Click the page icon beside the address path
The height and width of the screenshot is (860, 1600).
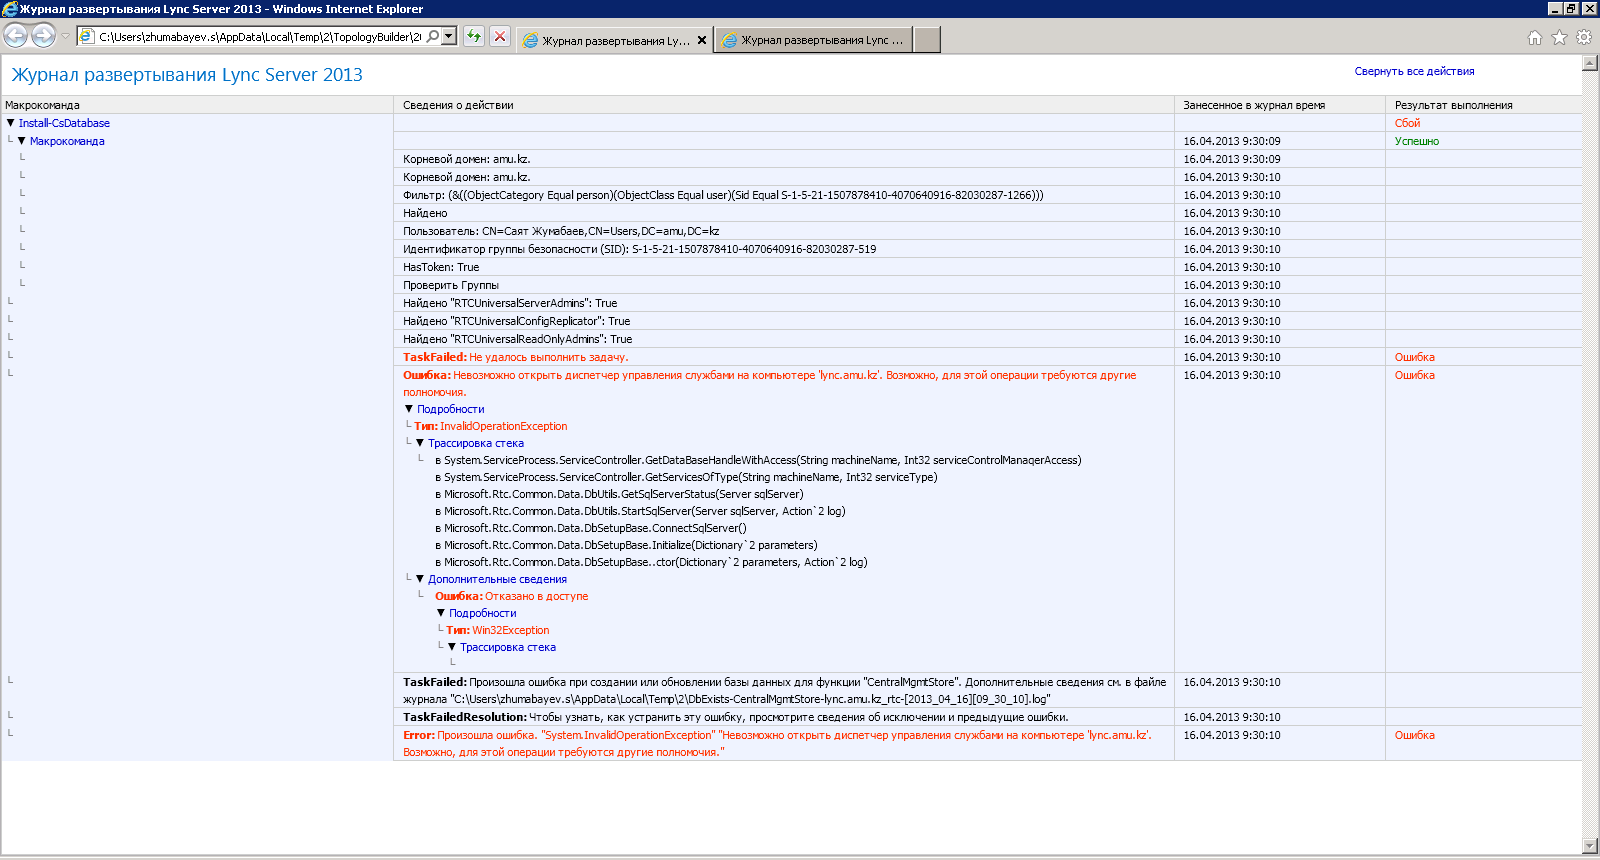(x=87, y=37)
